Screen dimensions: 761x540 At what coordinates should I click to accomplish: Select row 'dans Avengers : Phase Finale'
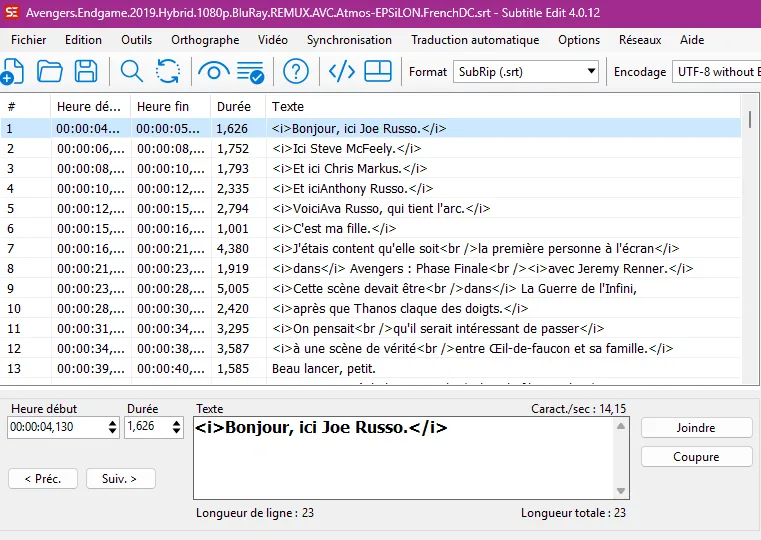371,268
